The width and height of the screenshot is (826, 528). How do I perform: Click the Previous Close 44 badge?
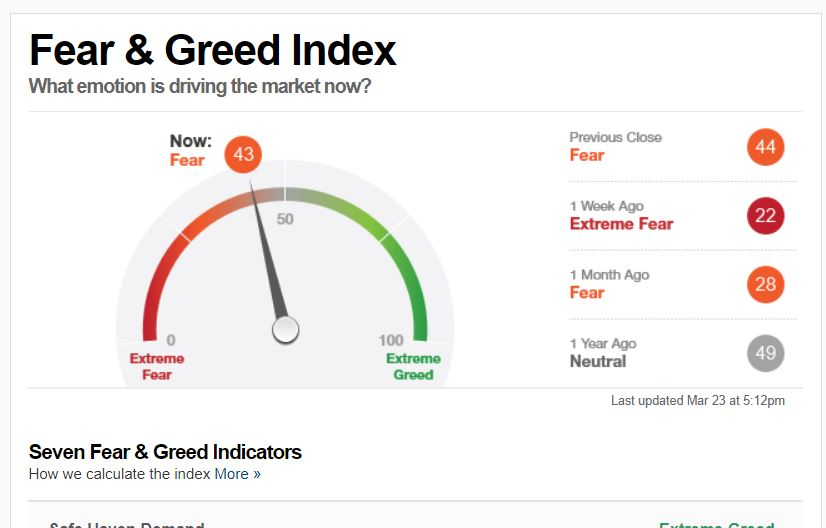tap(765, 147)
